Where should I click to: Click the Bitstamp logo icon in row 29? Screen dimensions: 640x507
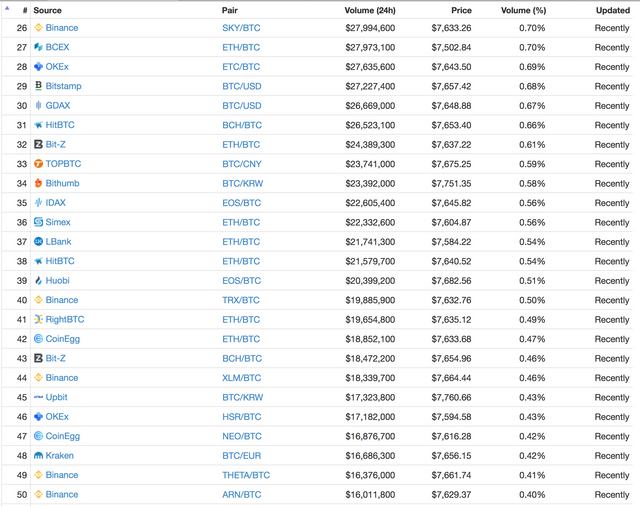click(x=38, y=86)
